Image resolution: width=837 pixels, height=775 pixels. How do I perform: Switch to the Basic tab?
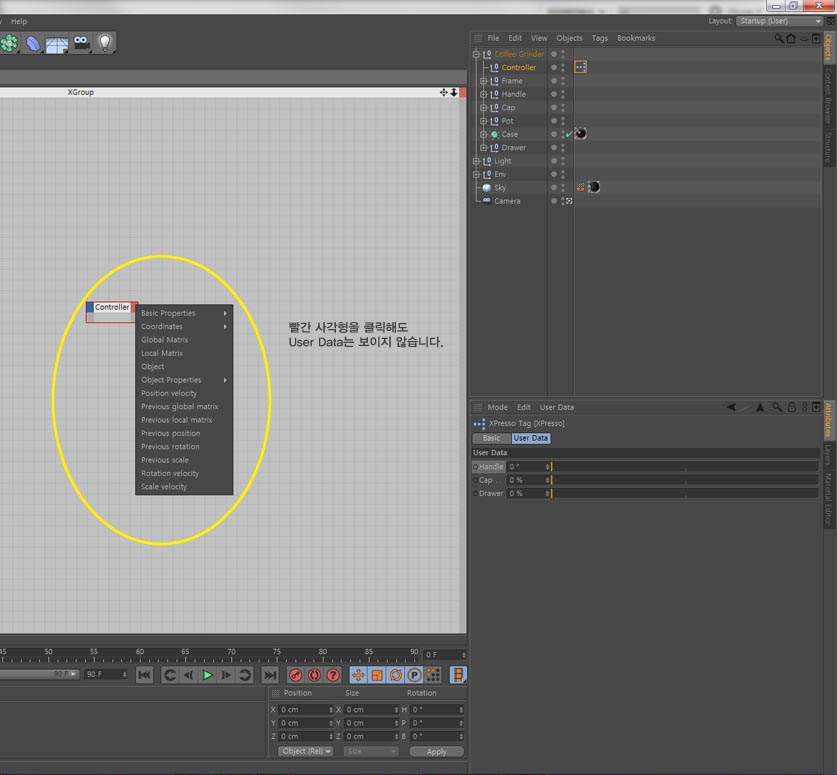coord(492,438)
